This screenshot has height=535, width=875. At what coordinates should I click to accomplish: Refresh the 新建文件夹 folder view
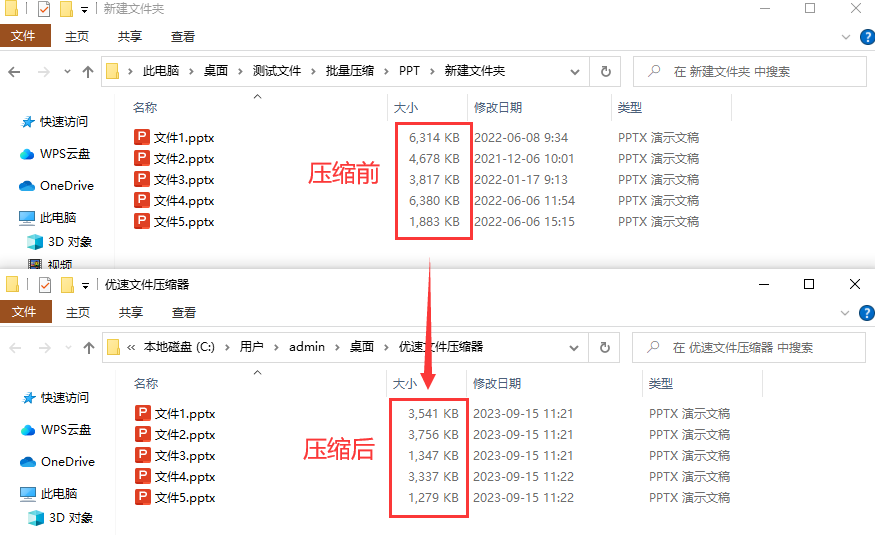[x=605, y=71]
